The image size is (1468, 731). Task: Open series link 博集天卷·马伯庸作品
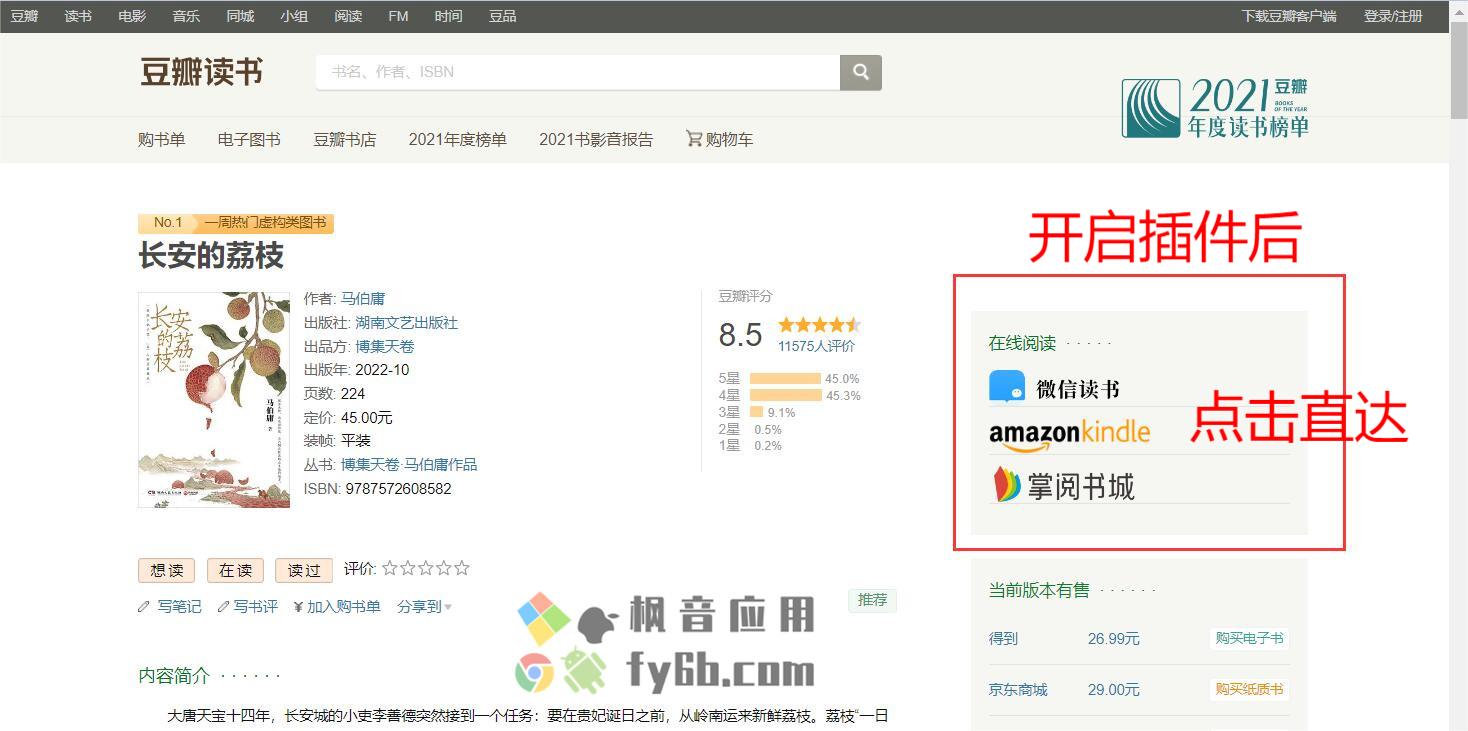click(x=409, y=464)
